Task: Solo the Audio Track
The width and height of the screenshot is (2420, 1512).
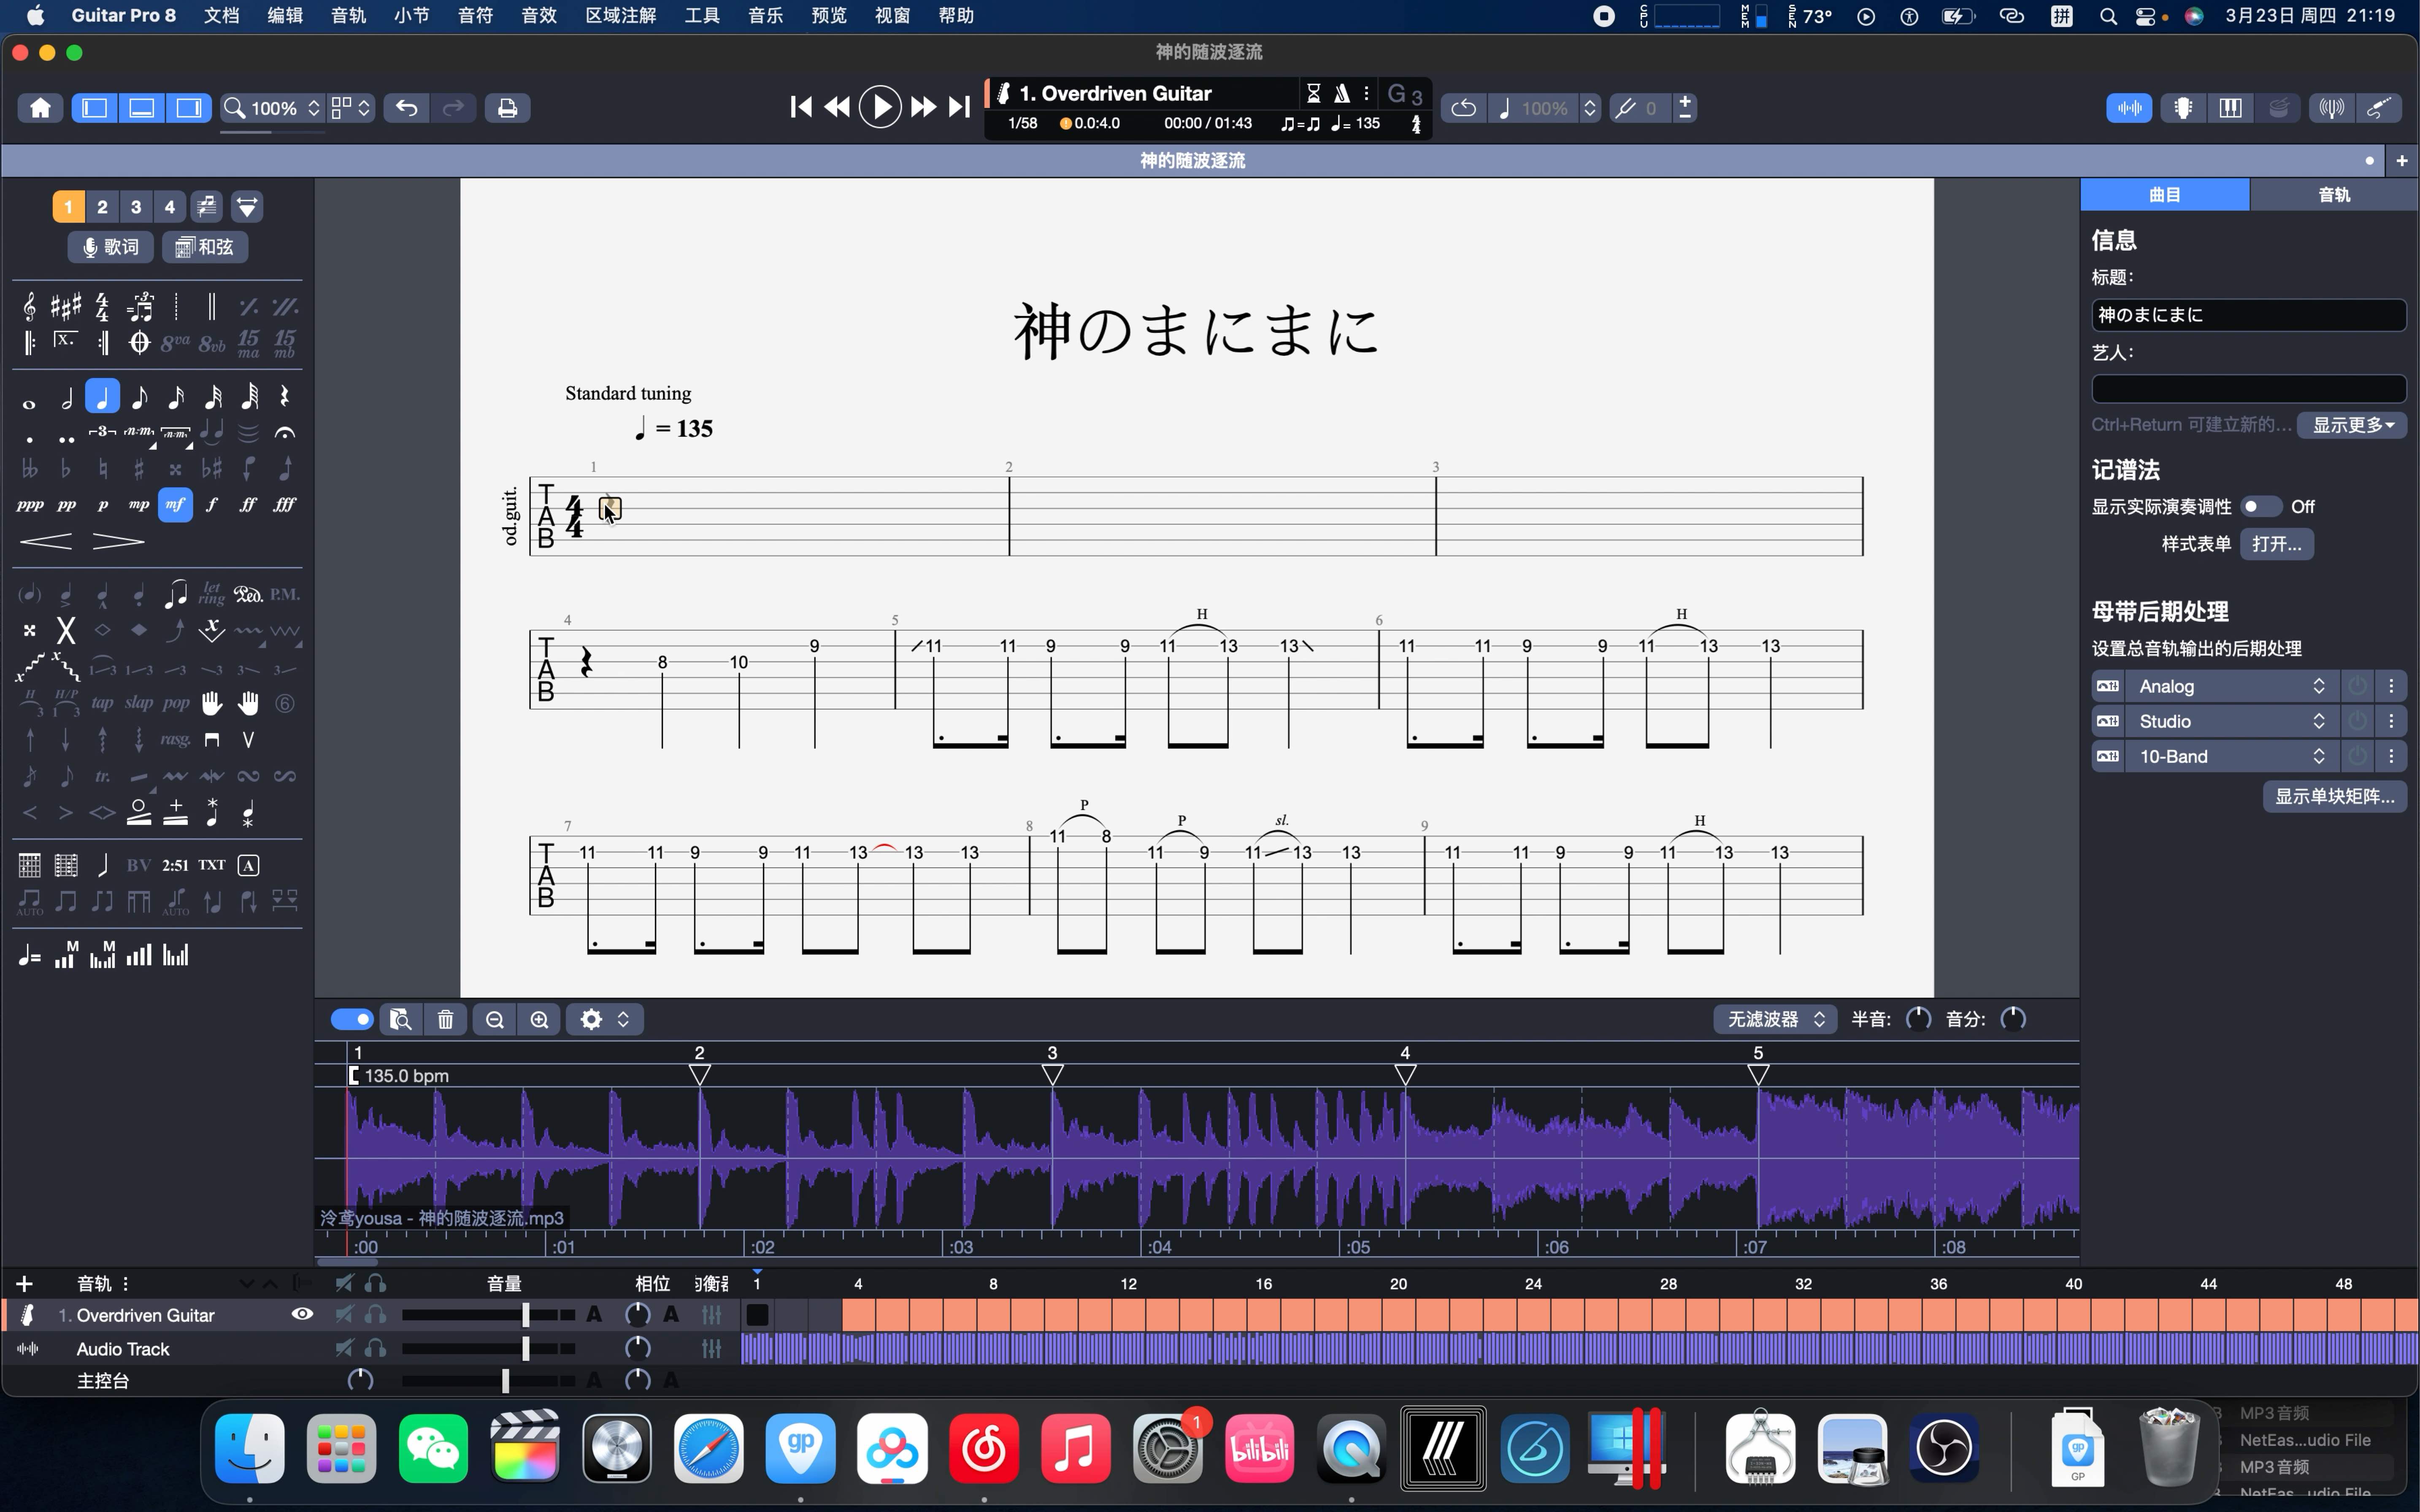Action: pyautogui.click(x=376, y=1349)
